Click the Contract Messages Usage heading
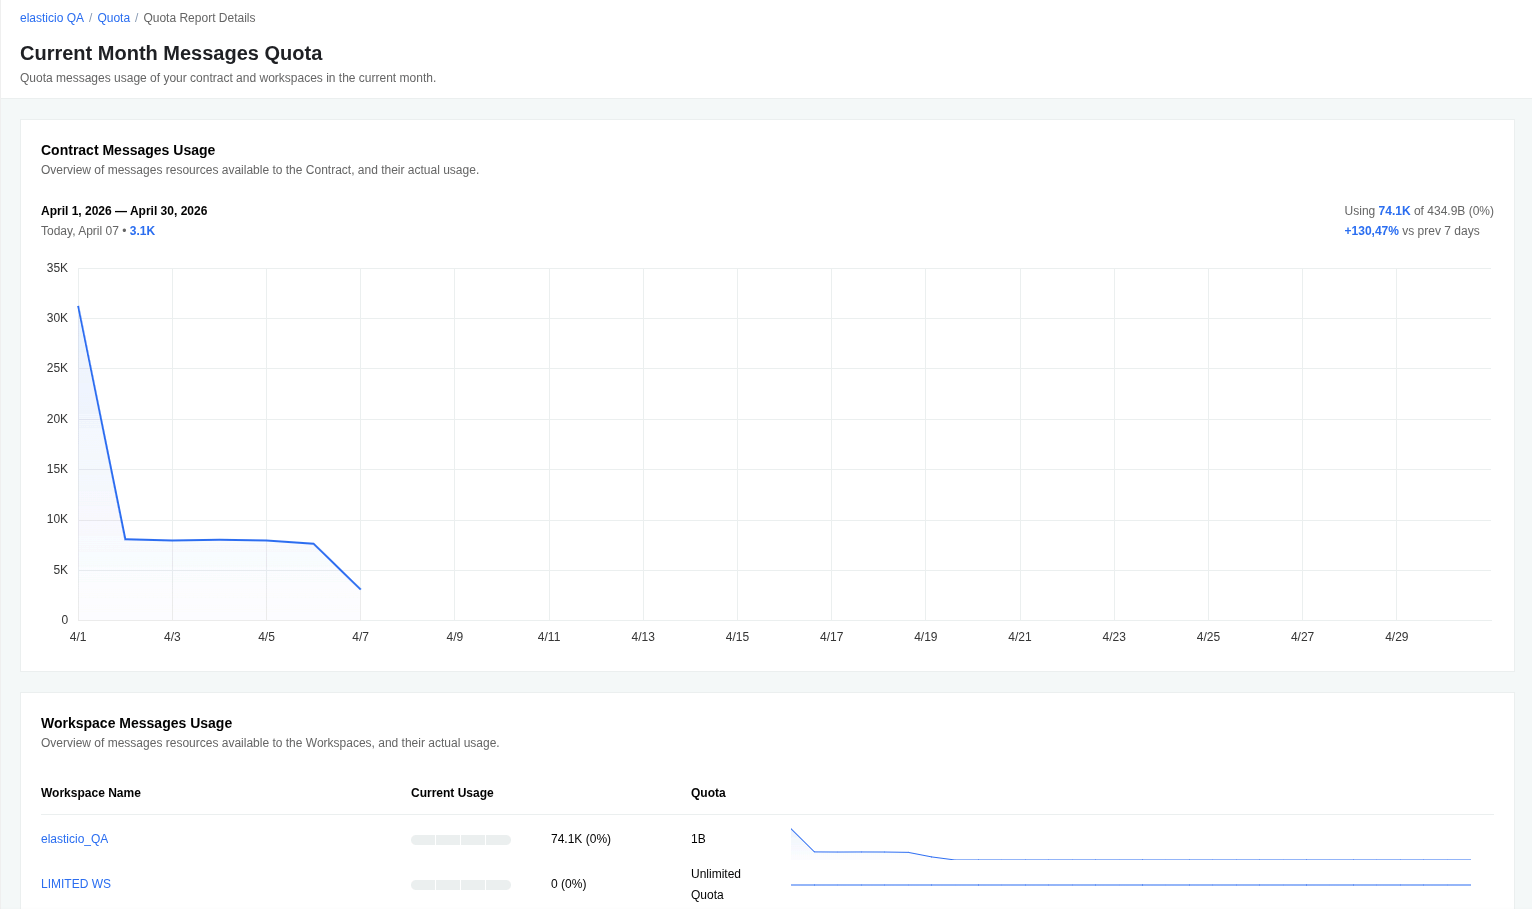The height and width of the screenshot is (909, 1532). [128, 150]
